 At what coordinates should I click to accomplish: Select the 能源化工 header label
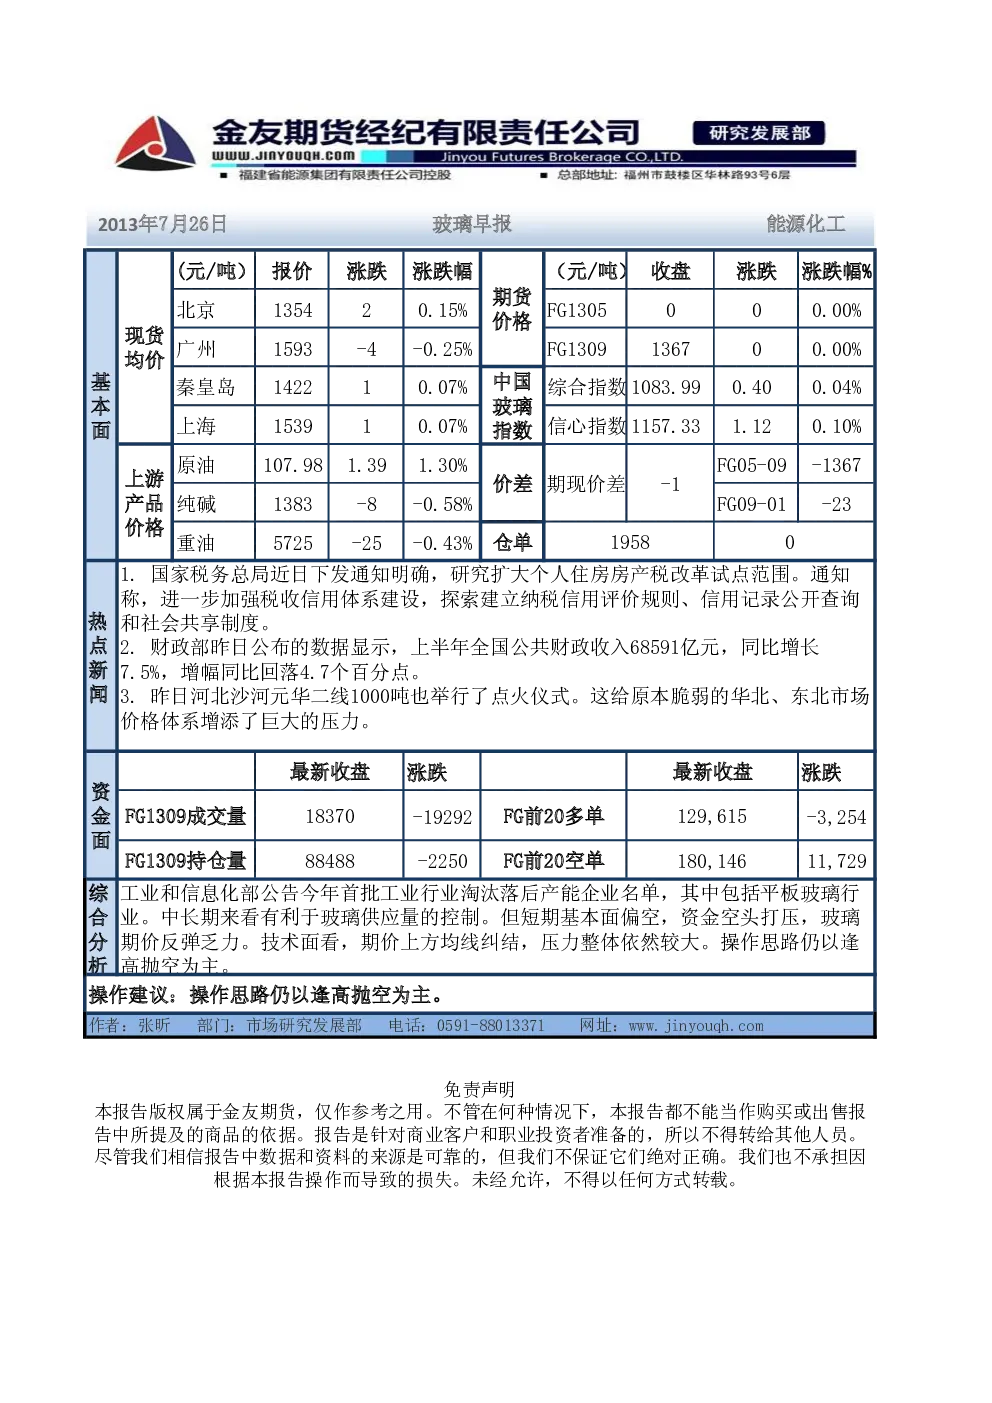(806, 224)
